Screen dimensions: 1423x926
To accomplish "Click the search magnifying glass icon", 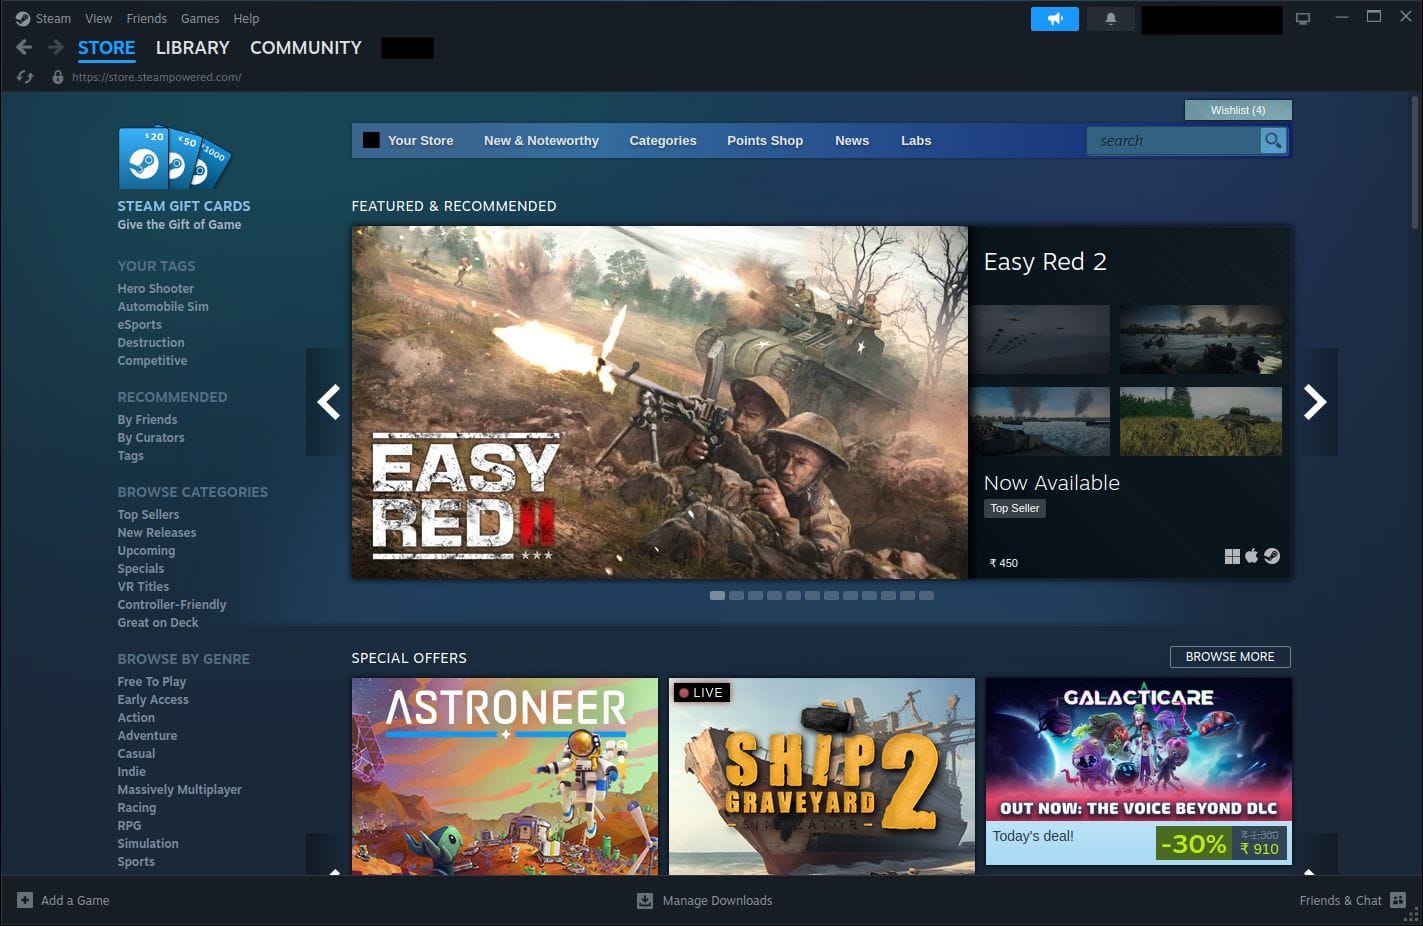I will tap(1272, 141).
